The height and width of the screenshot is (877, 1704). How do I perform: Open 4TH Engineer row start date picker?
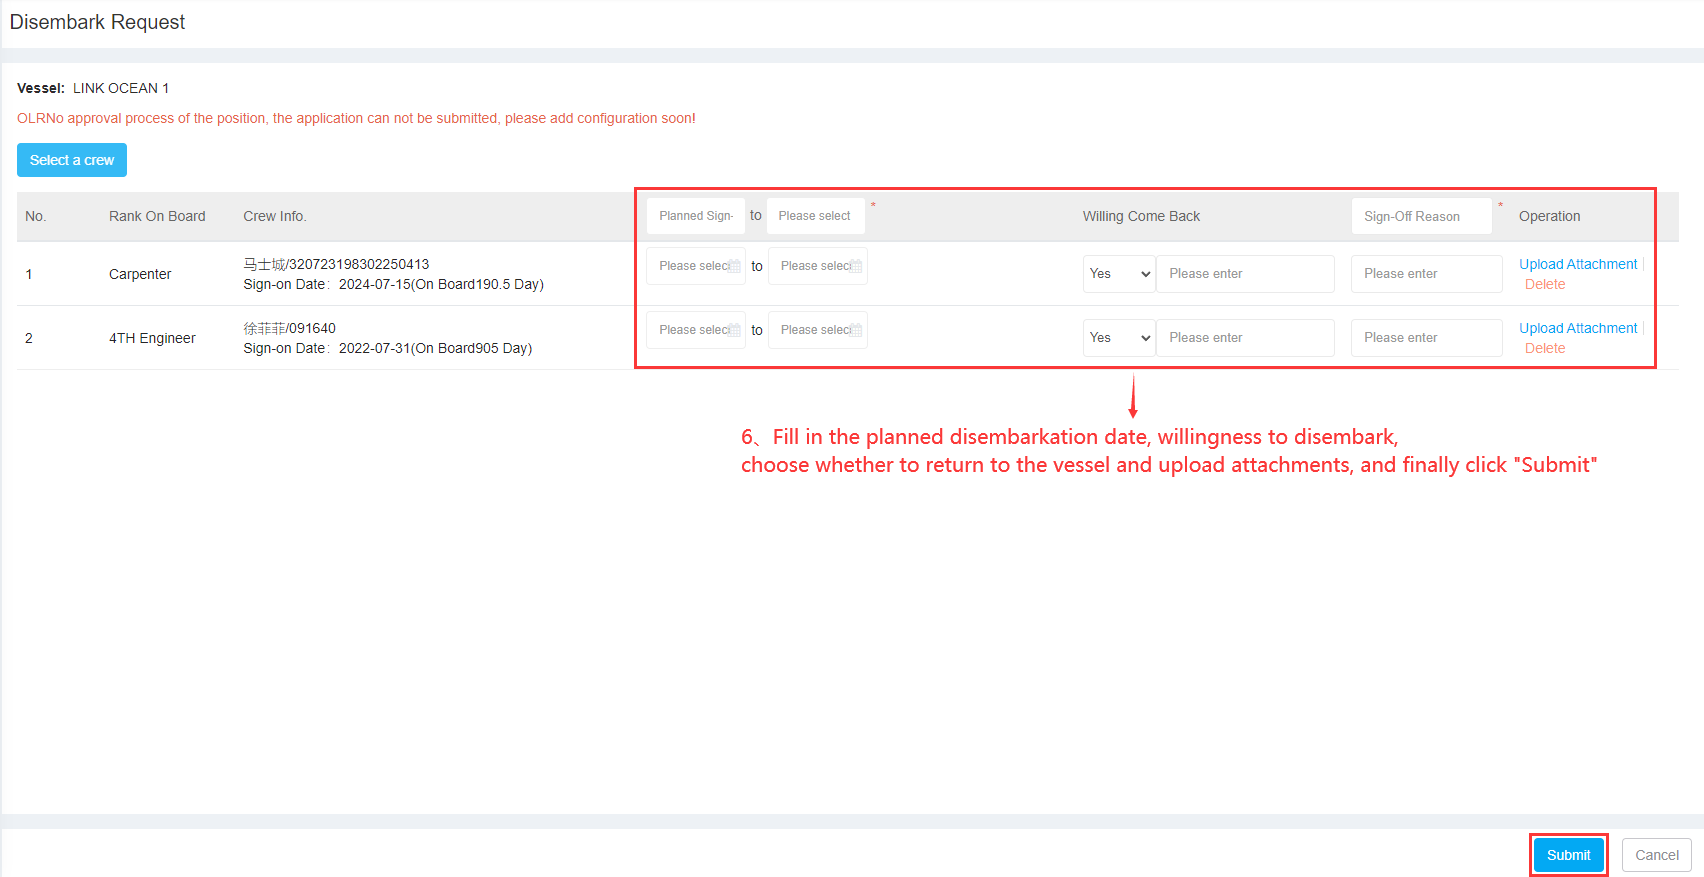coord(696,330)
